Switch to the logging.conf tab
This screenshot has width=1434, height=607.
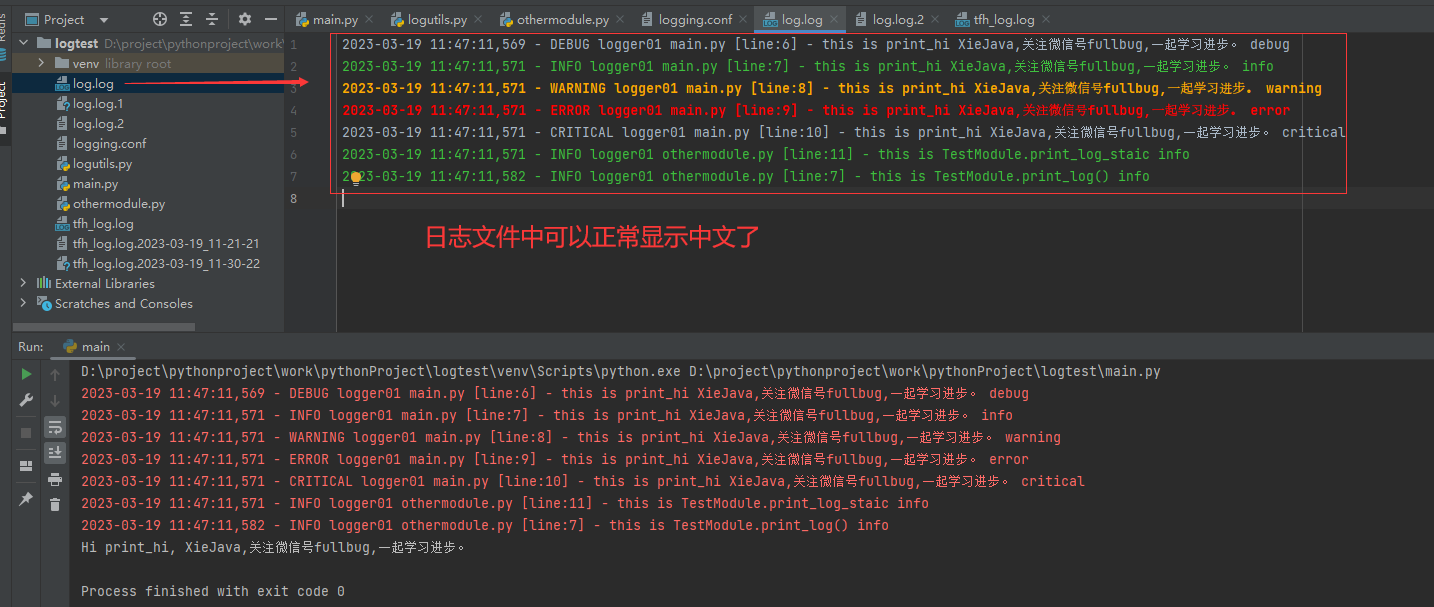click(x=693, y=18)
